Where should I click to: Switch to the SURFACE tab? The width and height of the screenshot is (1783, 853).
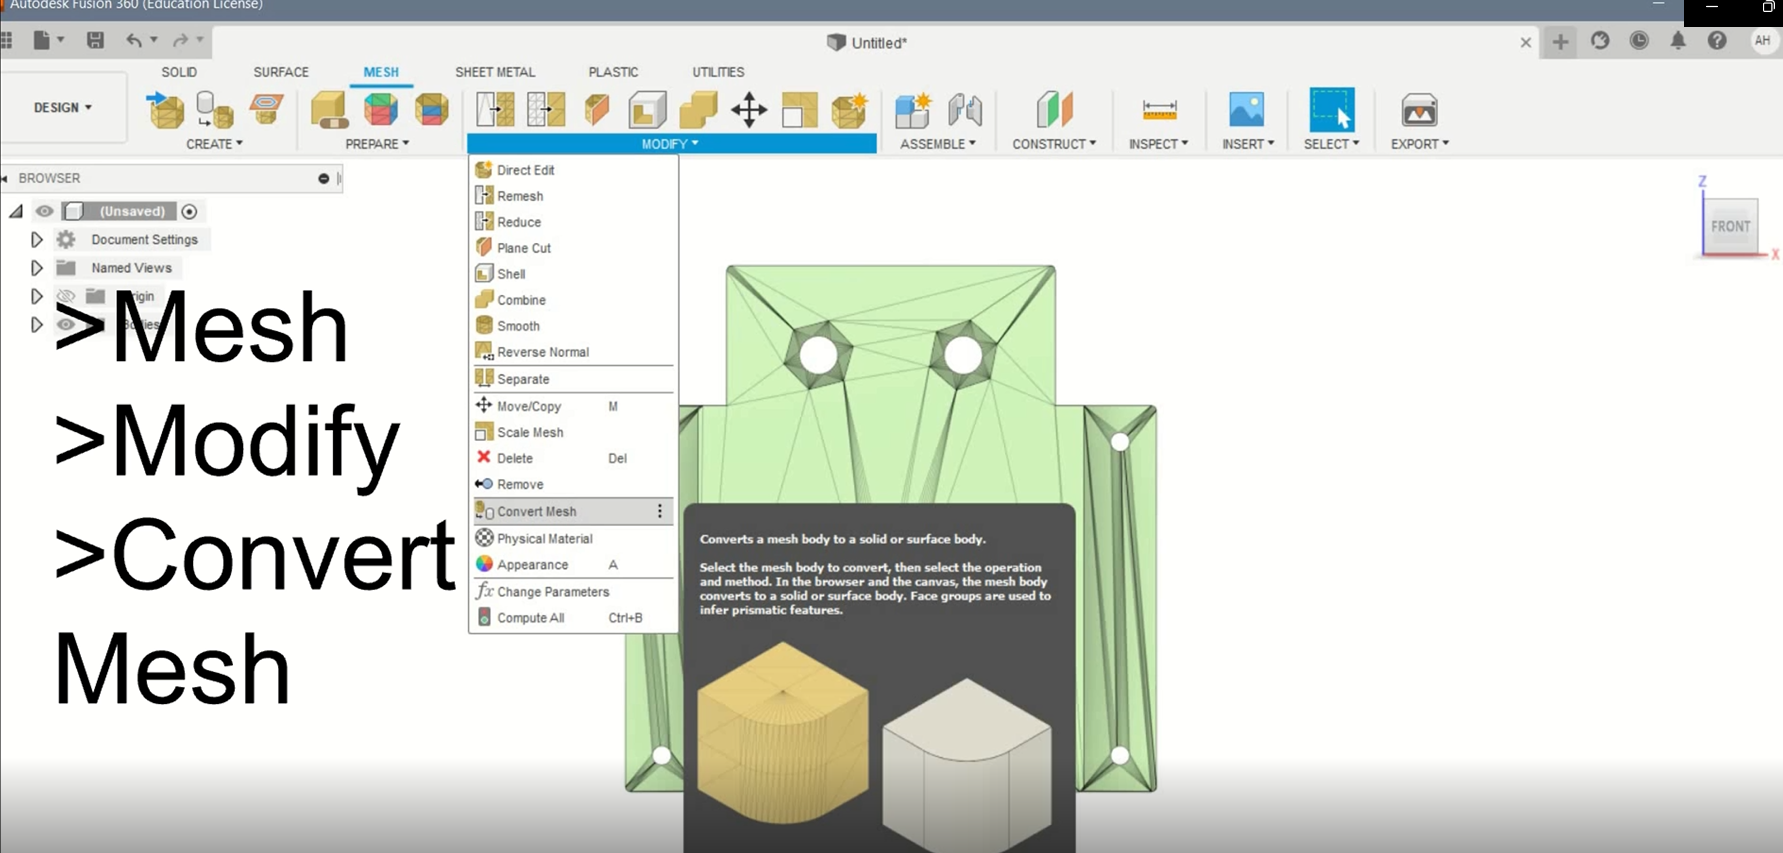coord(281,72)
